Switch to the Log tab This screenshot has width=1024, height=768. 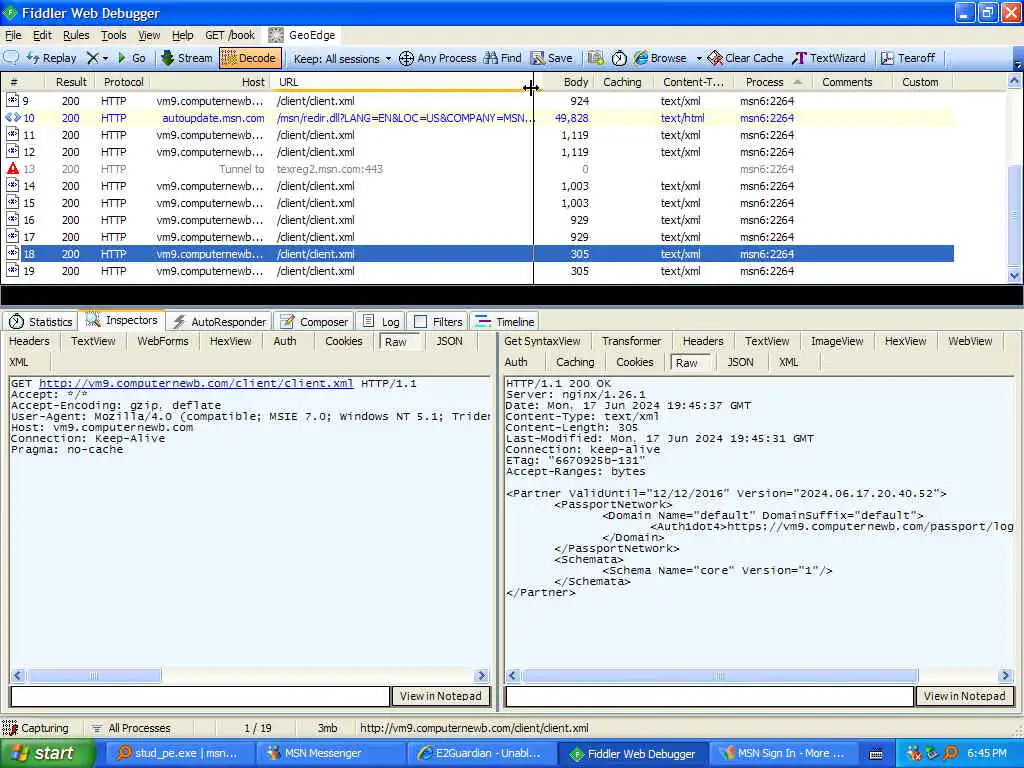click(381, 321)
